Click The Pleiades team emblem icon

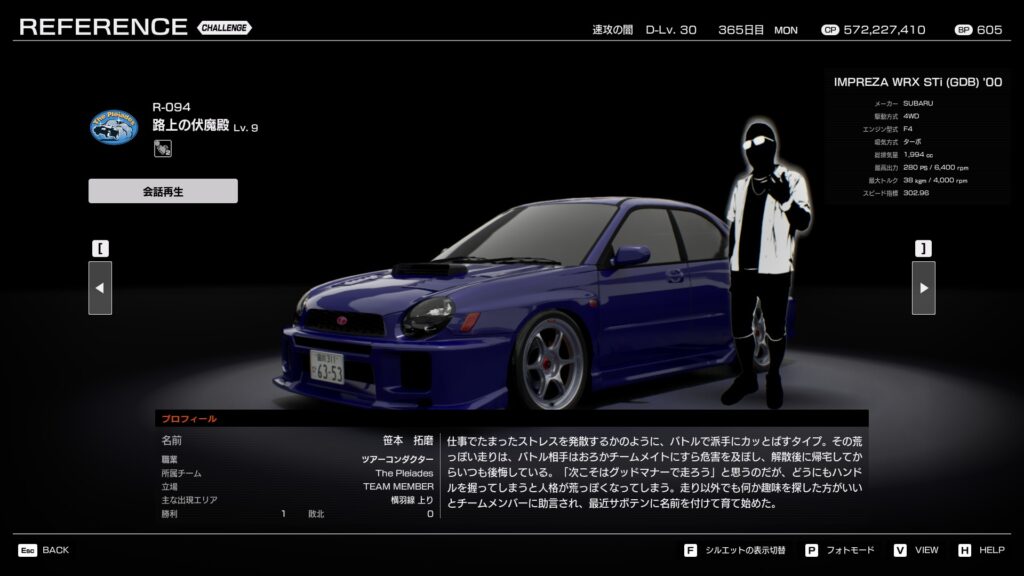pyautogui.click(x=114, y=126)
